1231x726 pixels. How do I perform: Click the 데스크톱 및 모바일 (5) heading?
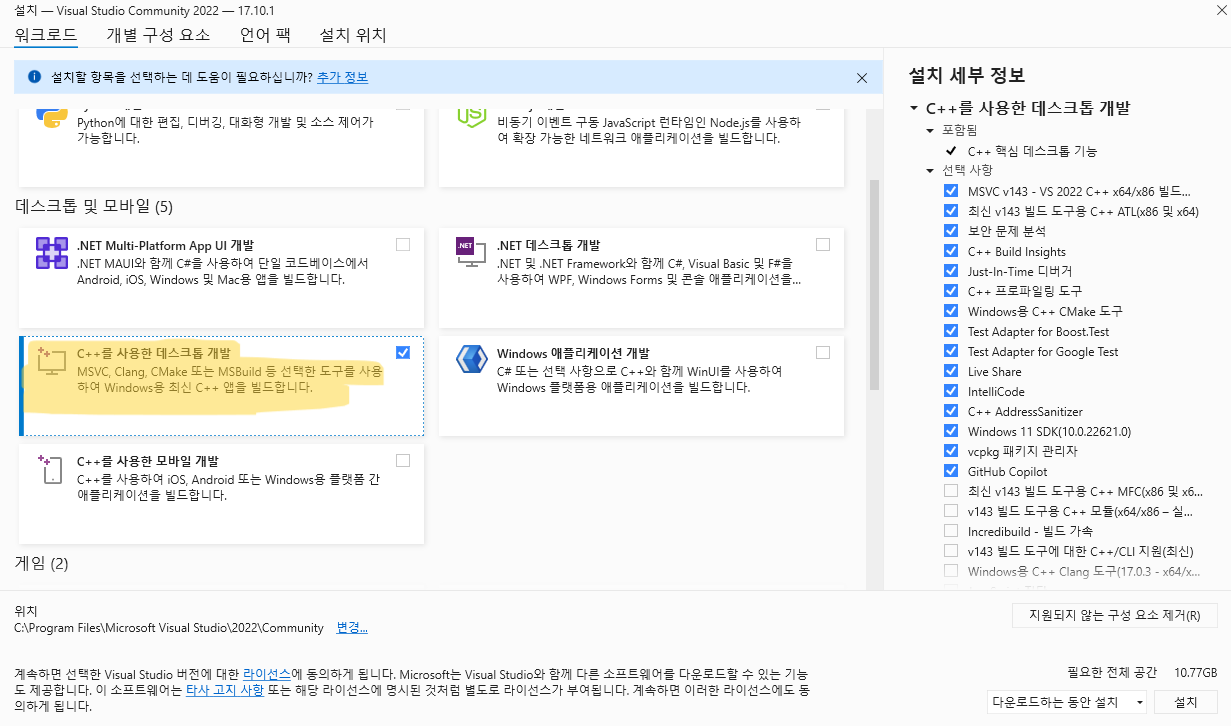coord(94,206)
